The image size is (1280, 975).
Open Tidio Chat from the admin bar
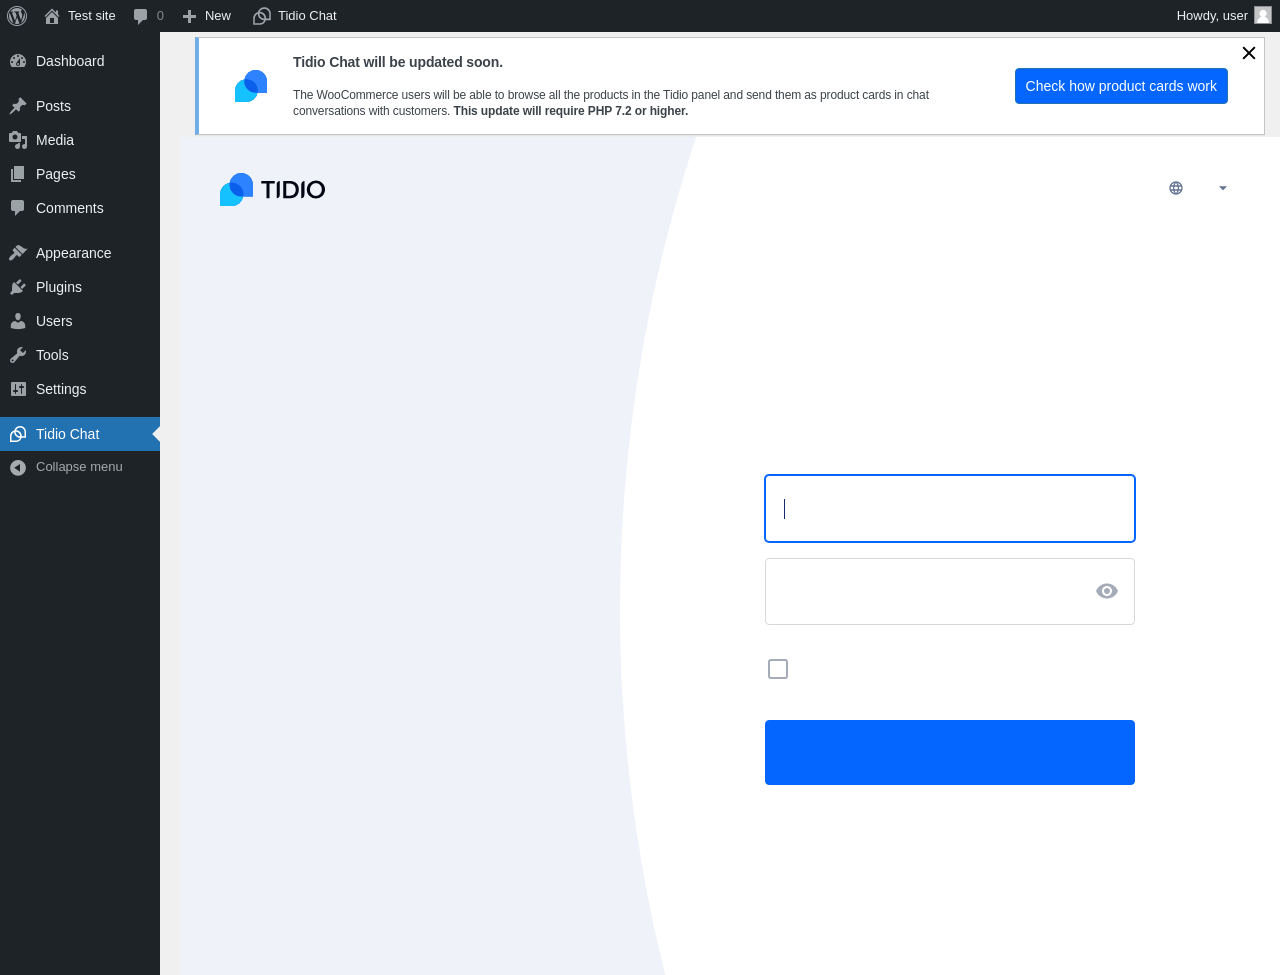(x=295, y=16)
